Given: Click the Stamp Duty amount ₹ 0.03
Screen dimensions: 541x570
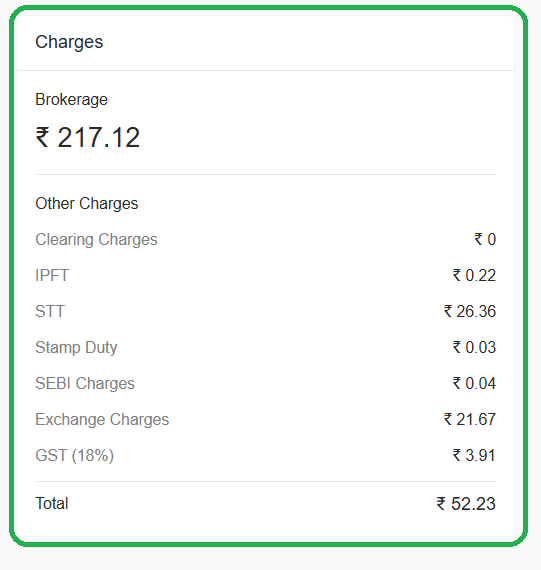Looking at the screenshot, I should click(x=474, y=347).
